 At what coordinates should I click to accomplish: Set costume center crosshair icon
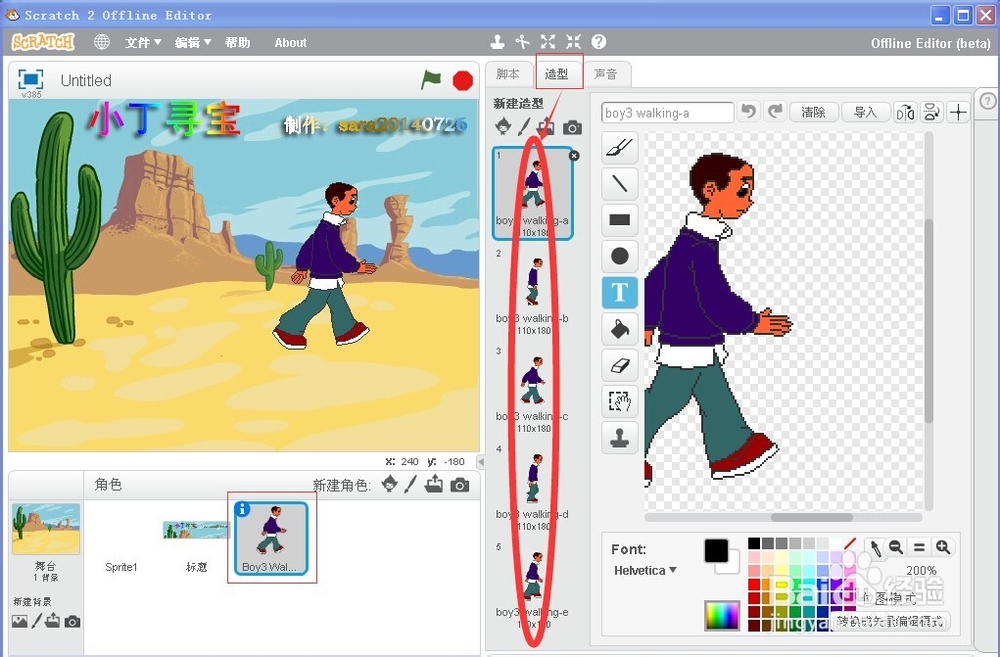pos(958,113)
